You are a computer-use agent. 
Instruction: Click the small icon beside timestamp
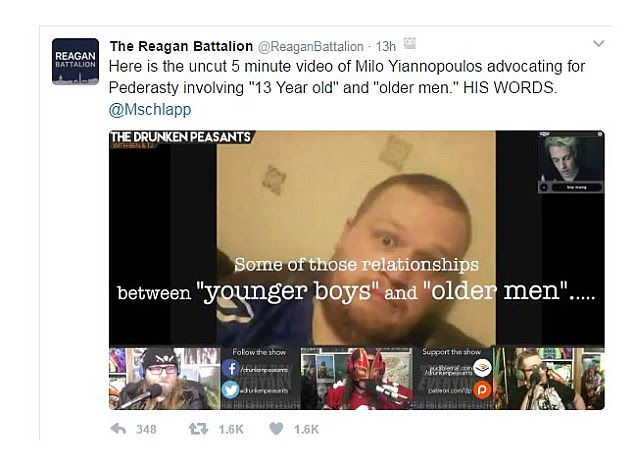(x=410, y=43)
